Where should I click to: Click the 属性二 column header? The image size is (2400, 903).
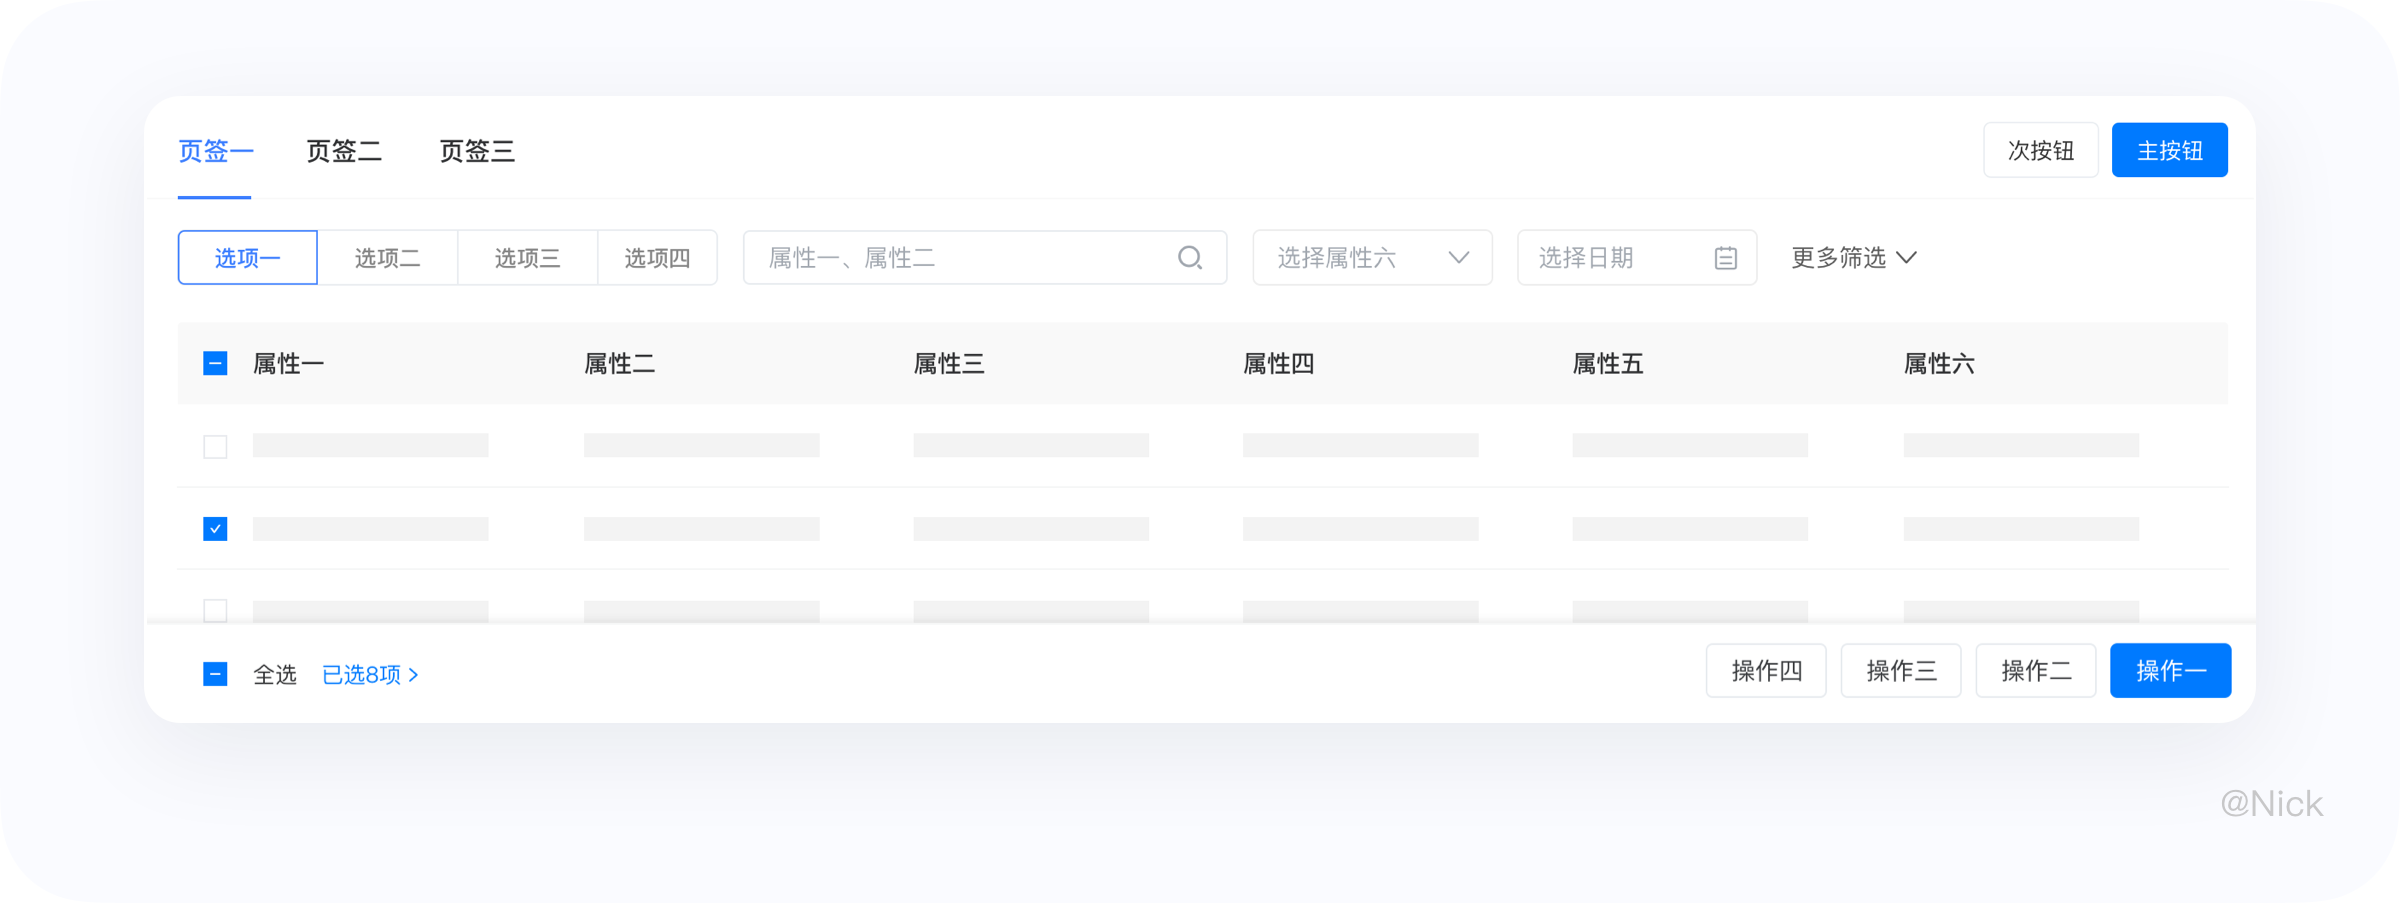pos(619,364)
